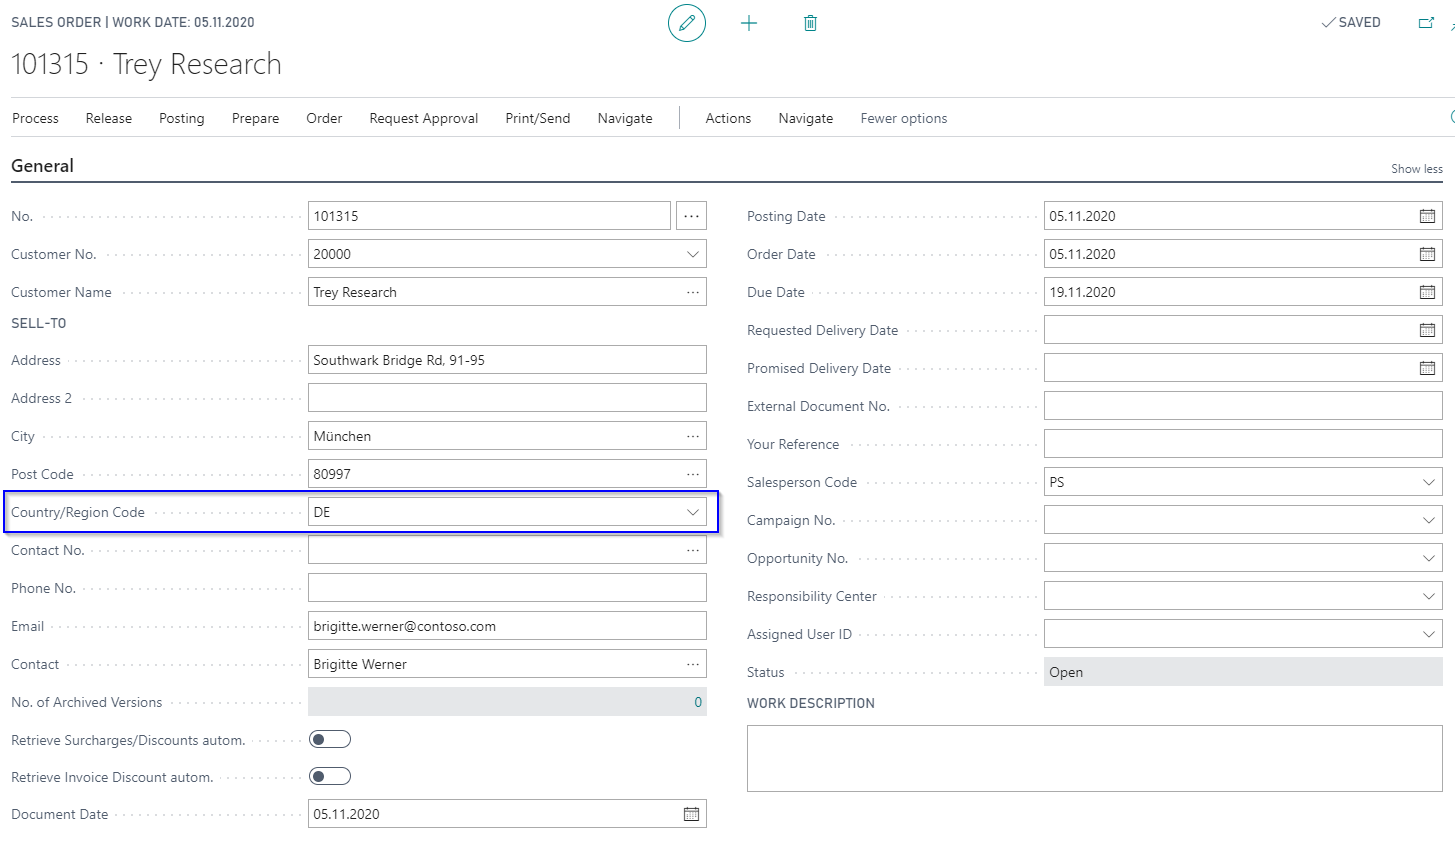Click the pencil edit icon
Viewport: 1455px width, 853px height.
[x=687, y=23]
